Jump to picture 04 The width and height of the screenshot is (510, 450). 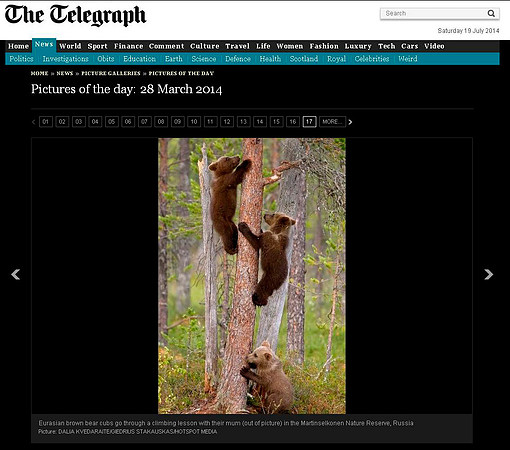[x=95, y=122]
